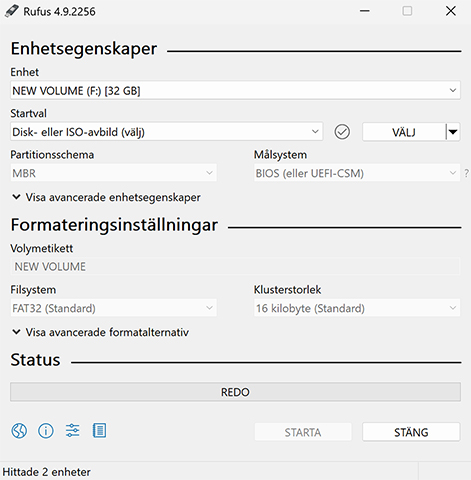The image size is (471, 480).
Task: Open the About info icon
Action: click(x=46, y=431)
